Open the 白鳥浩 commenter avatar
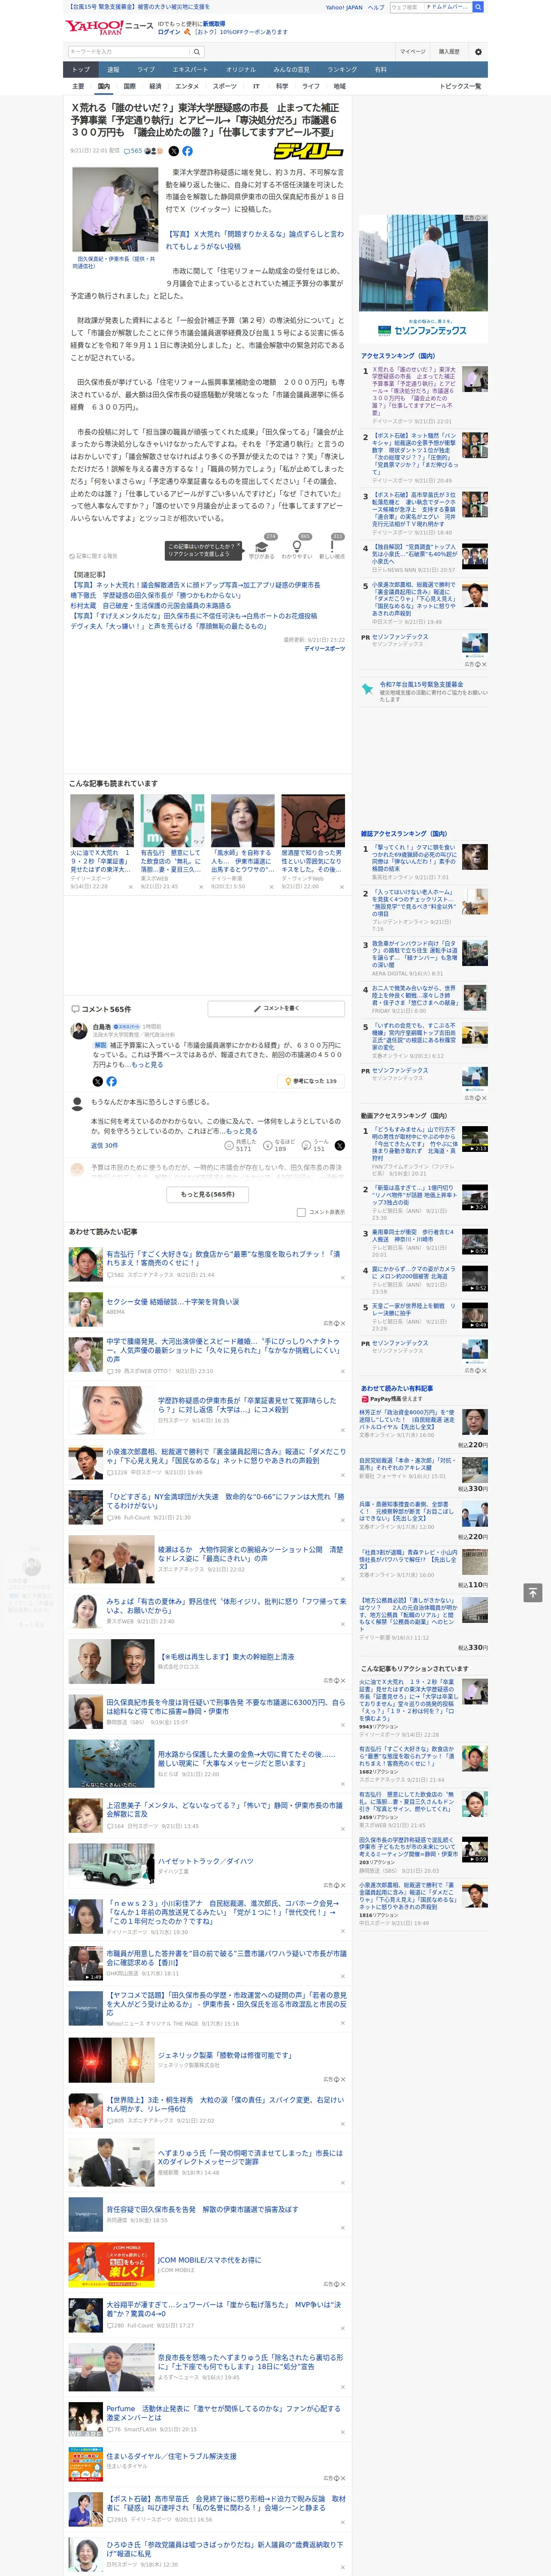Screen dimensions: 551x2576 pyautogui.click(x=78, y=1031)
